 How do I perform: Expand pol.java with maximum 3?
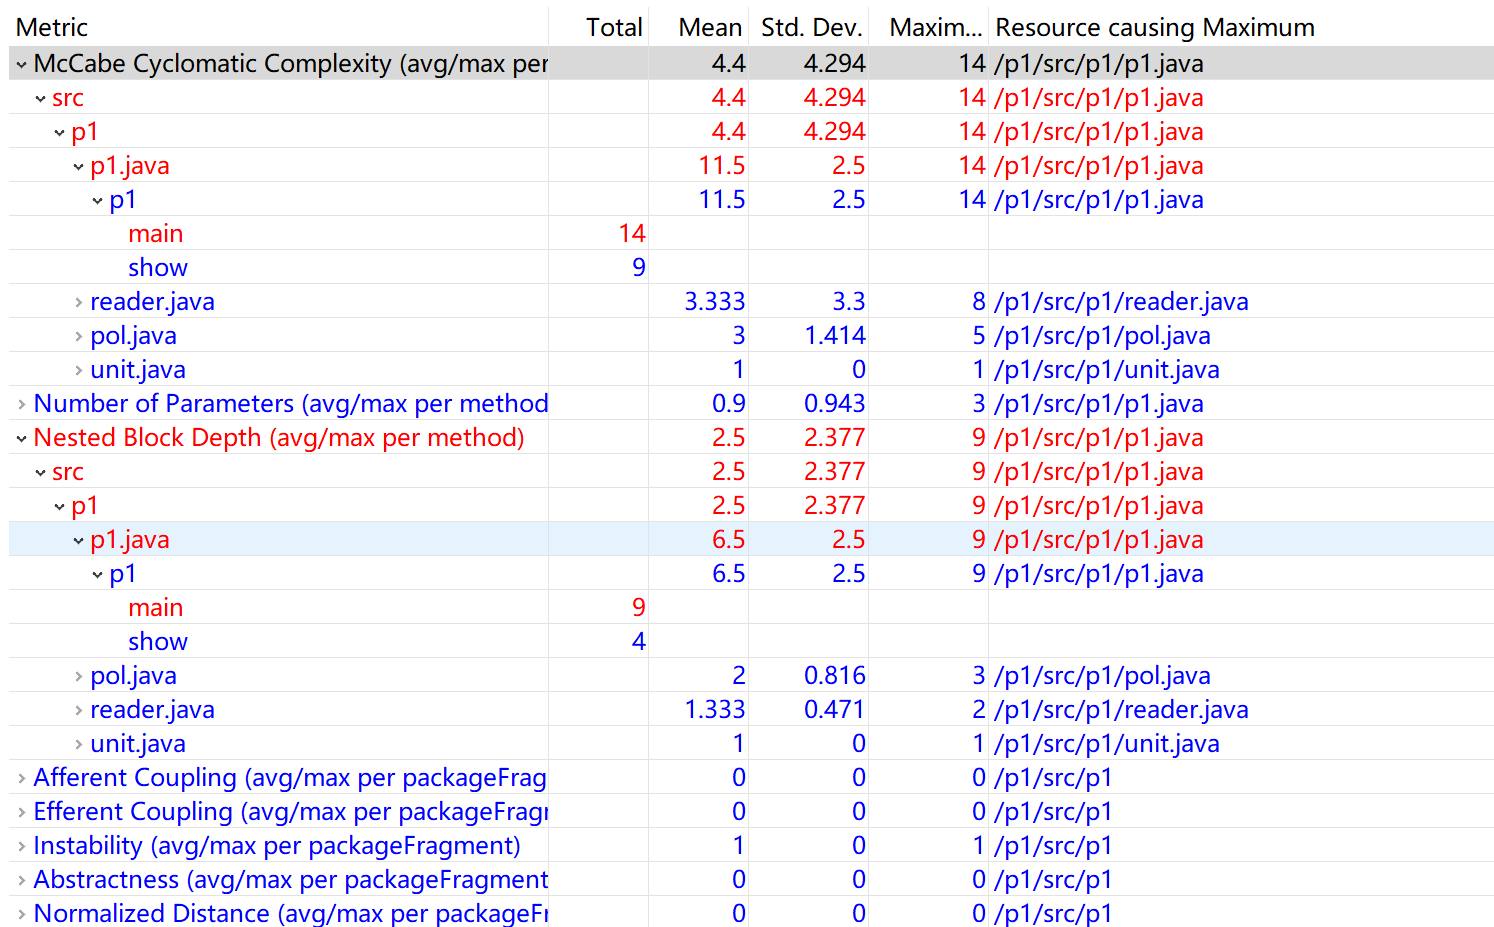78,676
